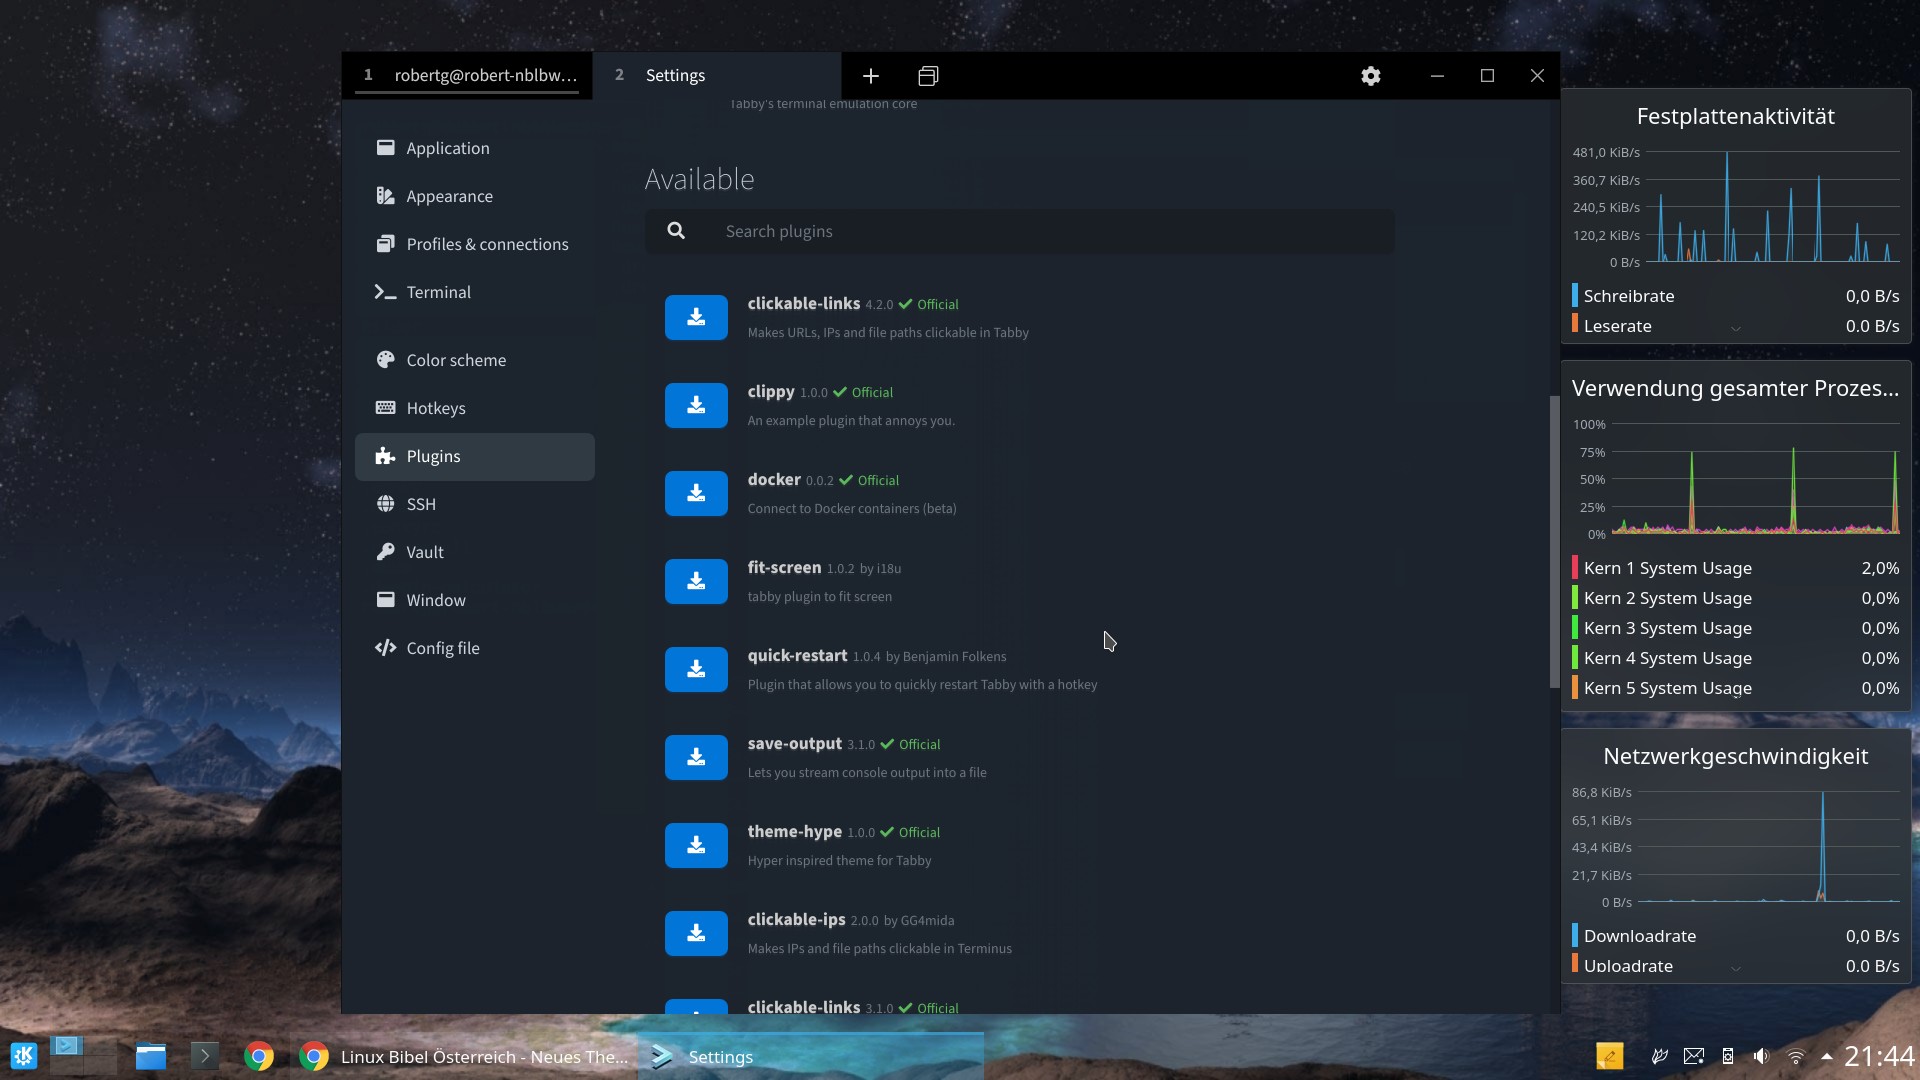Click the Festplattenaktivität graph
Viewport: 1920px width, 1080px height.
point(1773,207)
